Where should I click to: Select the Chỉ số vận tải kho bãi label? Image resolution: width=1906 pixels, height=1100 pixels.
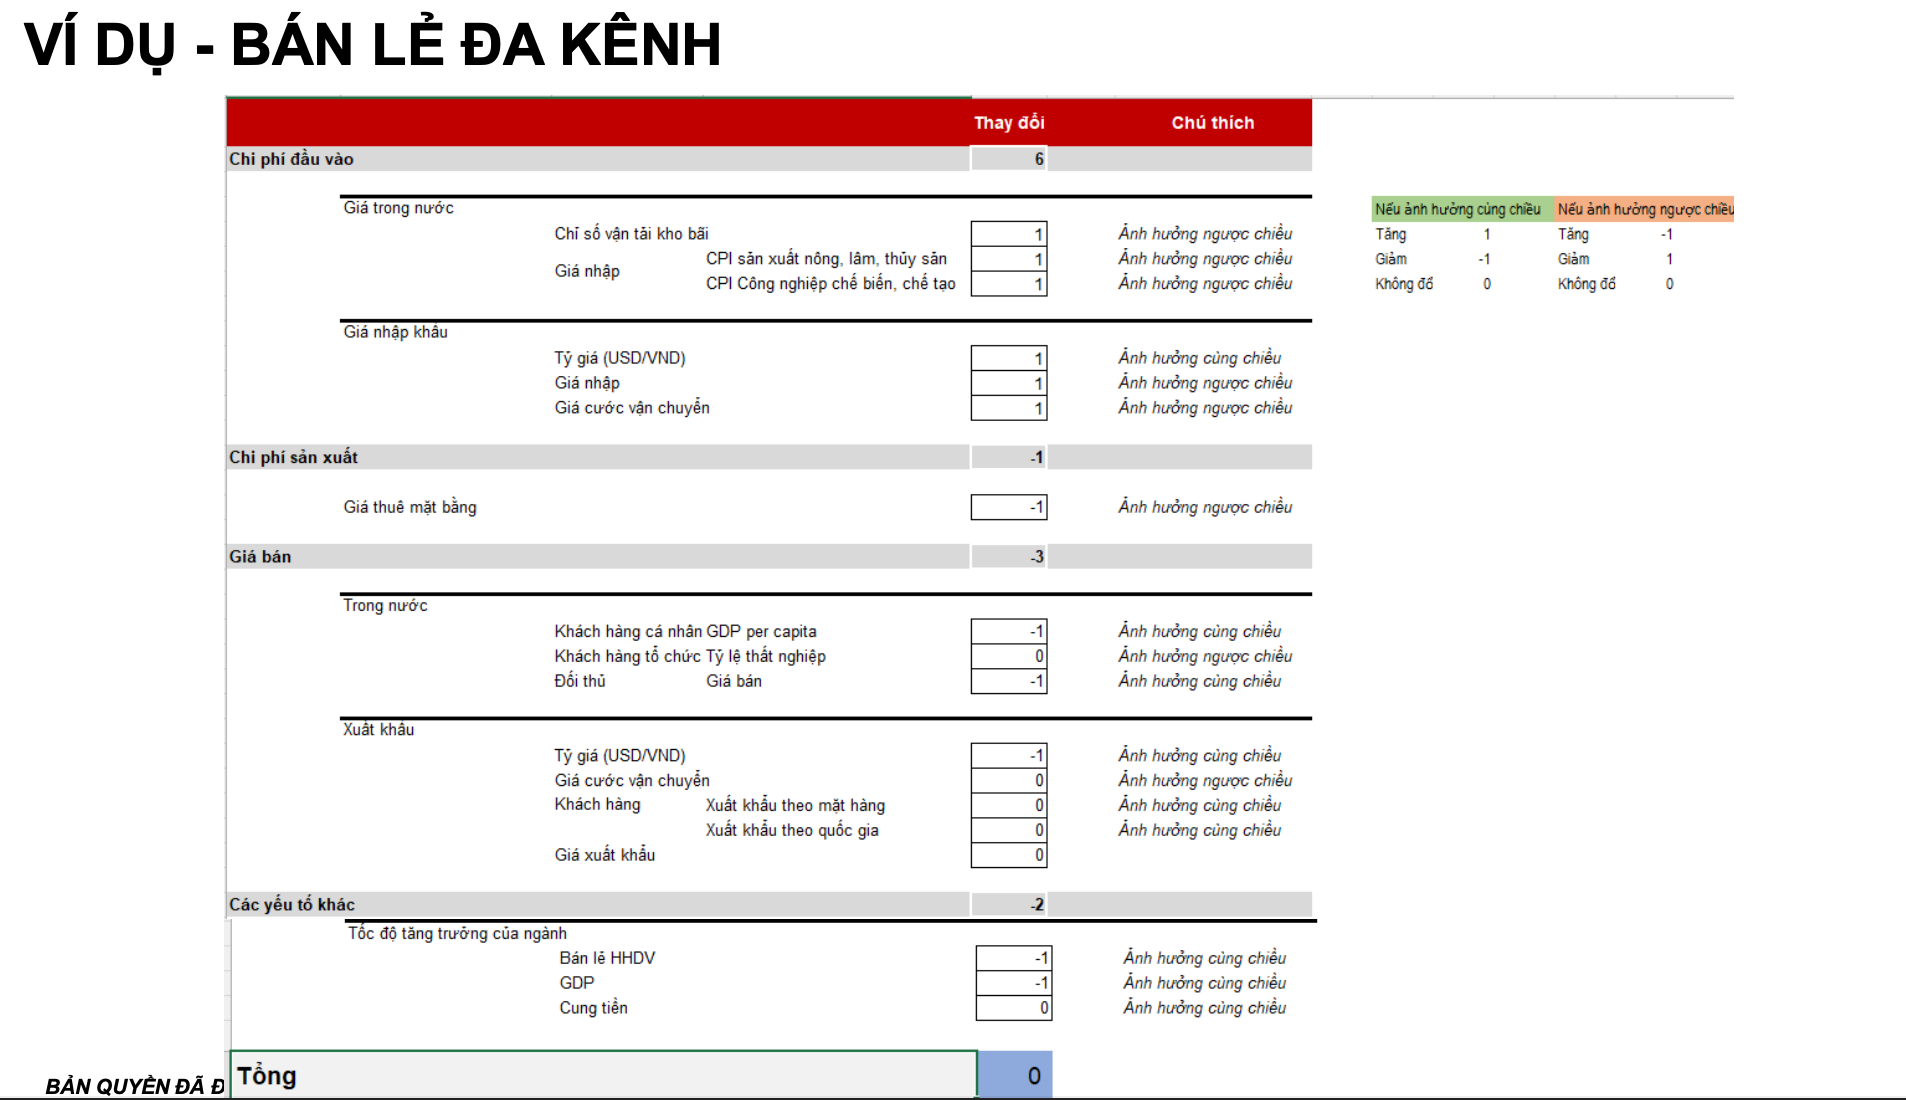click(x=631, y=234)
